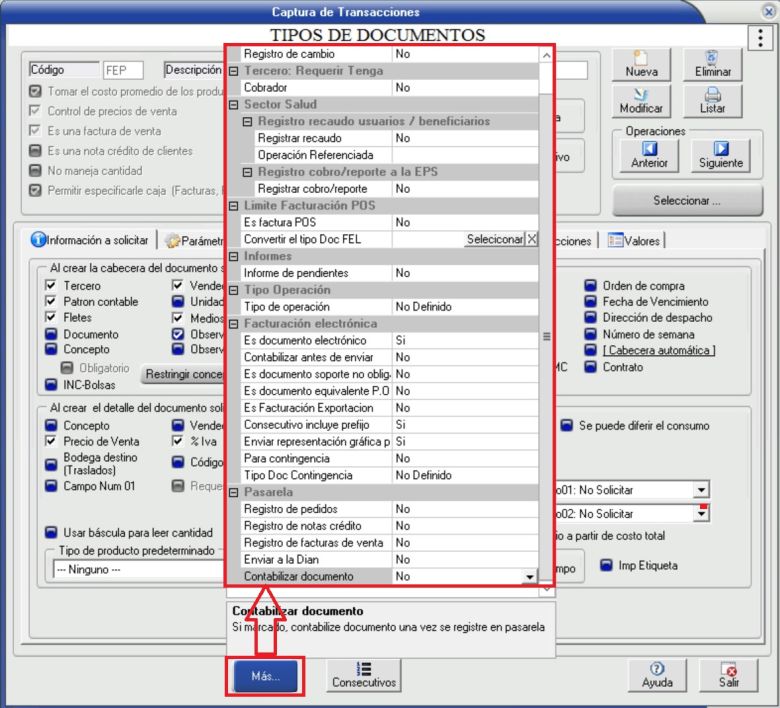Toggle the Tercero checkbox

pyautogui.click(x=51, y=286)
